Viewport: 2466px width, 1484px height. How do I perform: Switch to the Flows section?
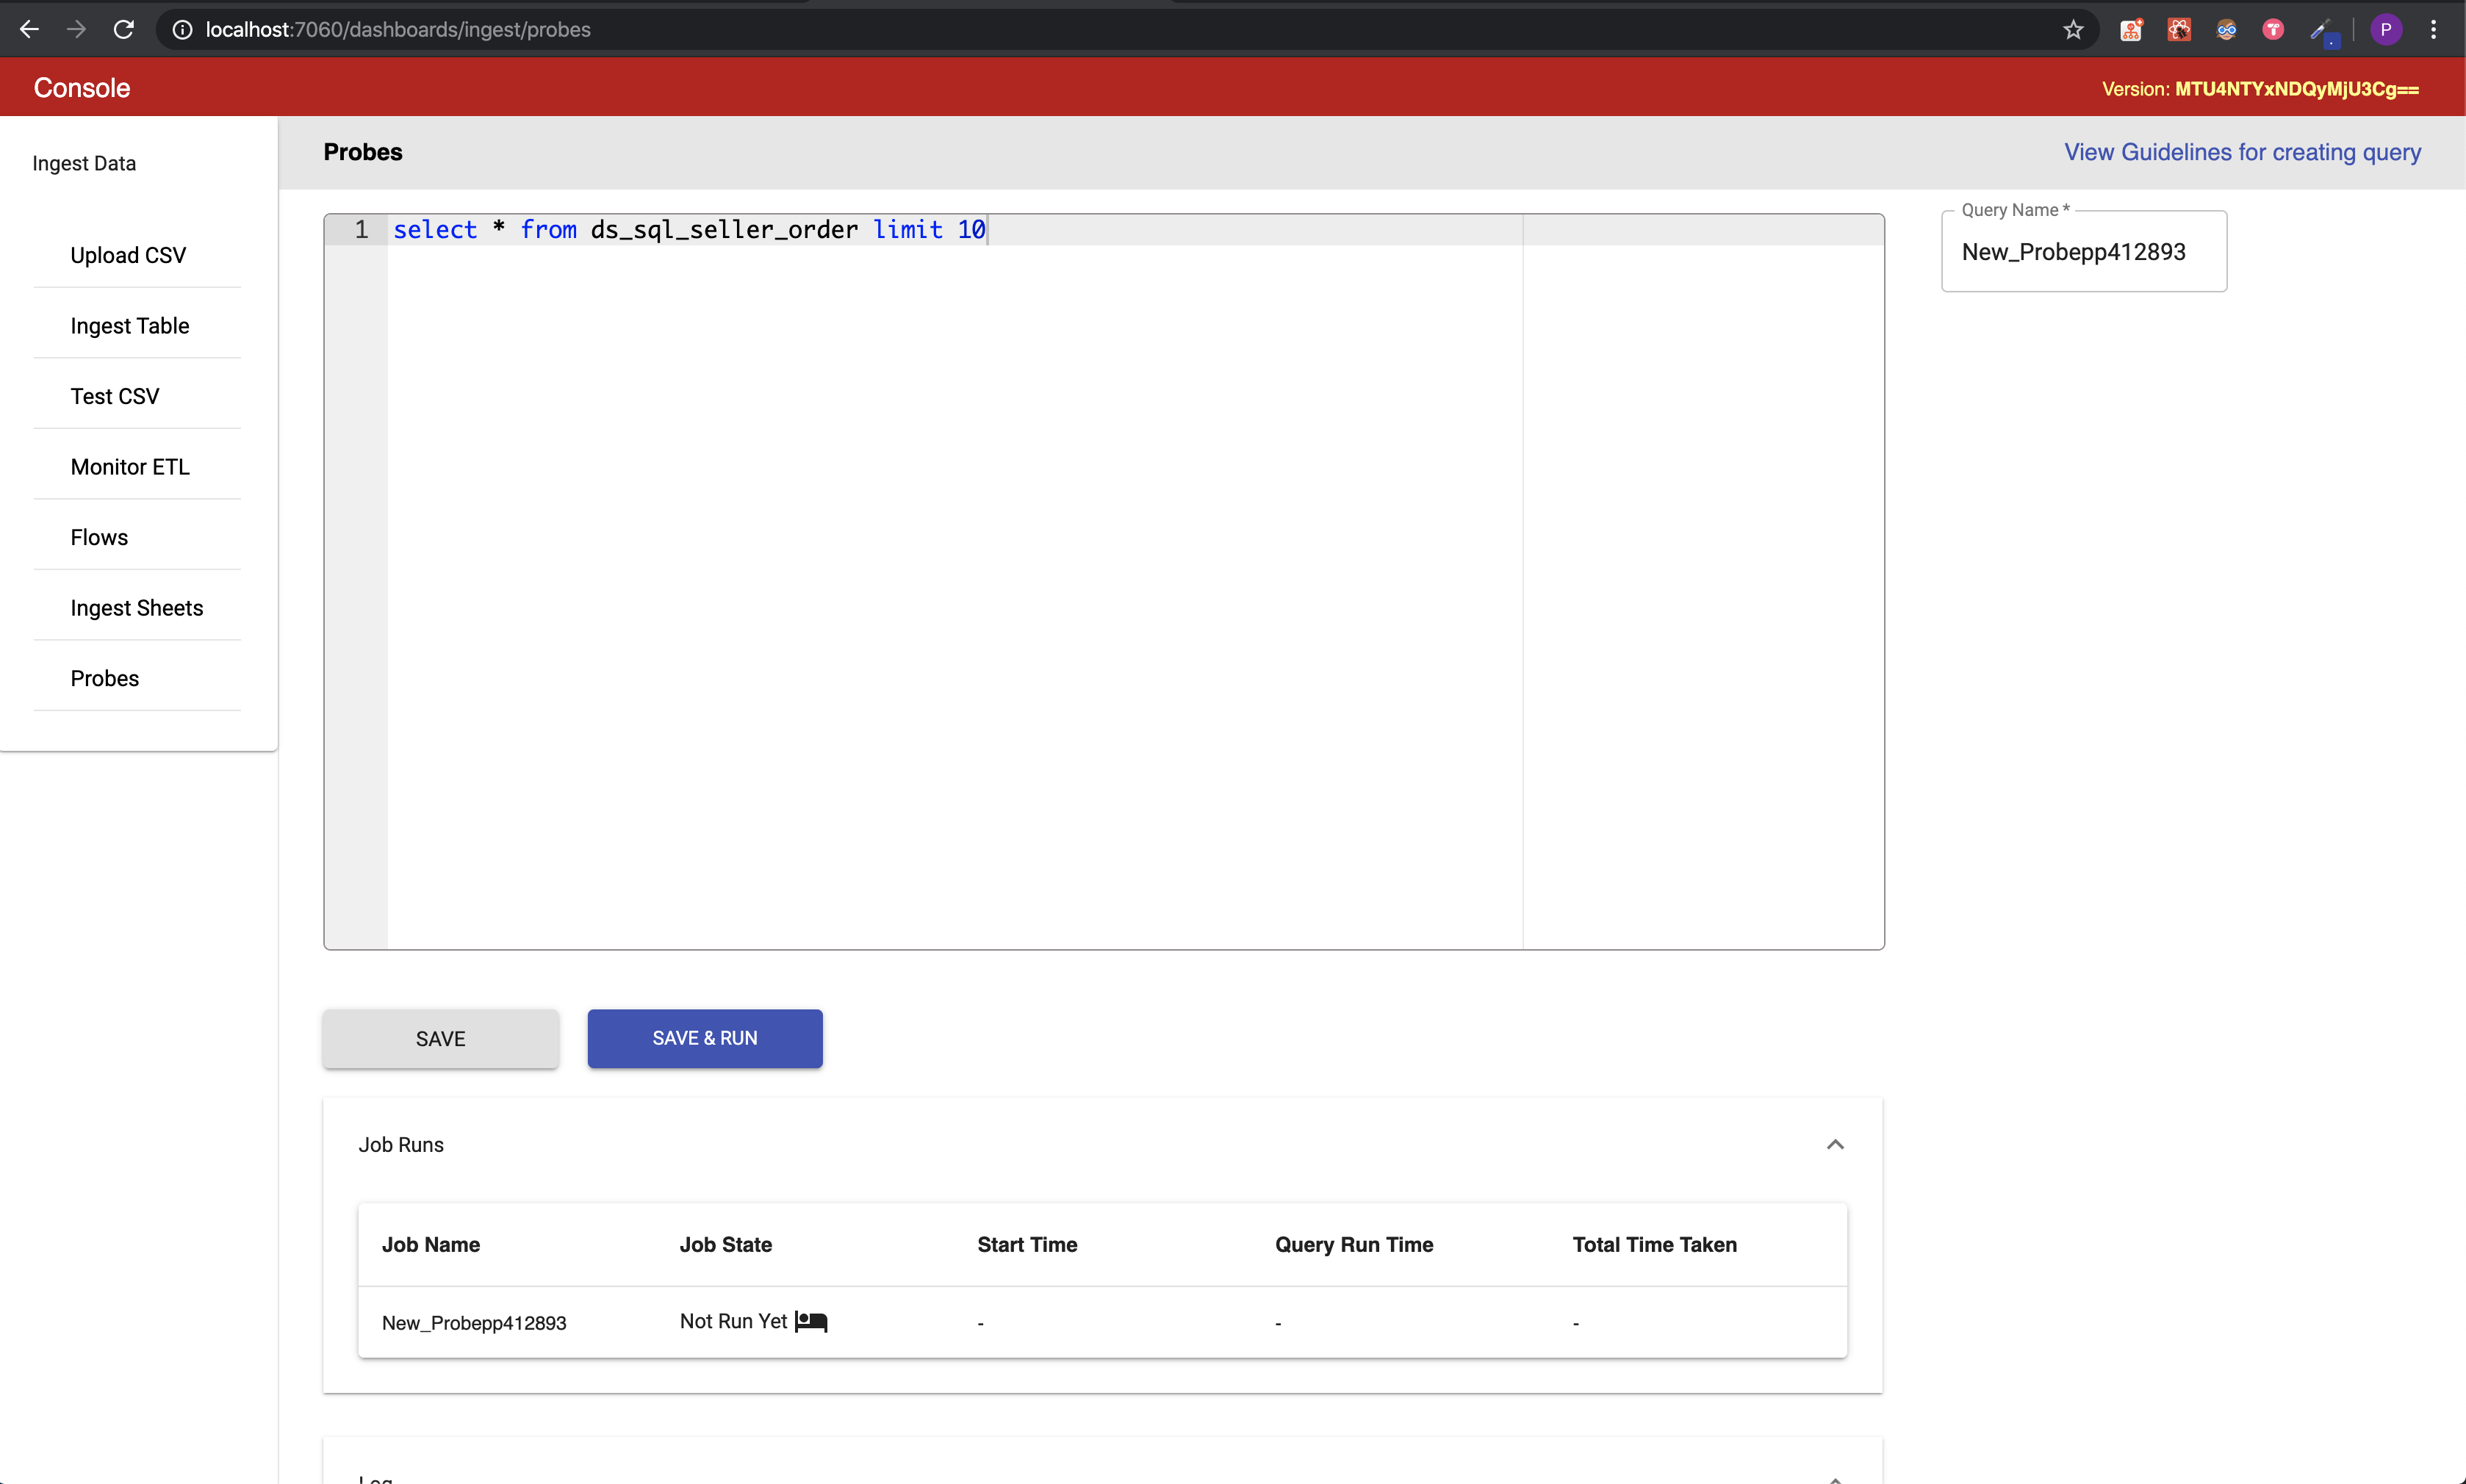pos(98,537)
